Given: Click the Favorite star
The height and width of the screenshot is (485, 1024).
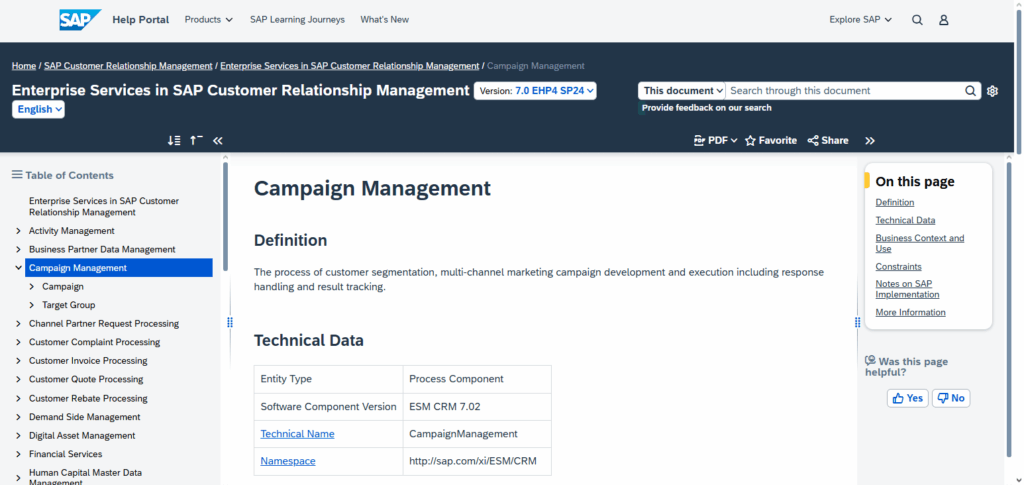Looking at the screenshot, I should (771, 140).
